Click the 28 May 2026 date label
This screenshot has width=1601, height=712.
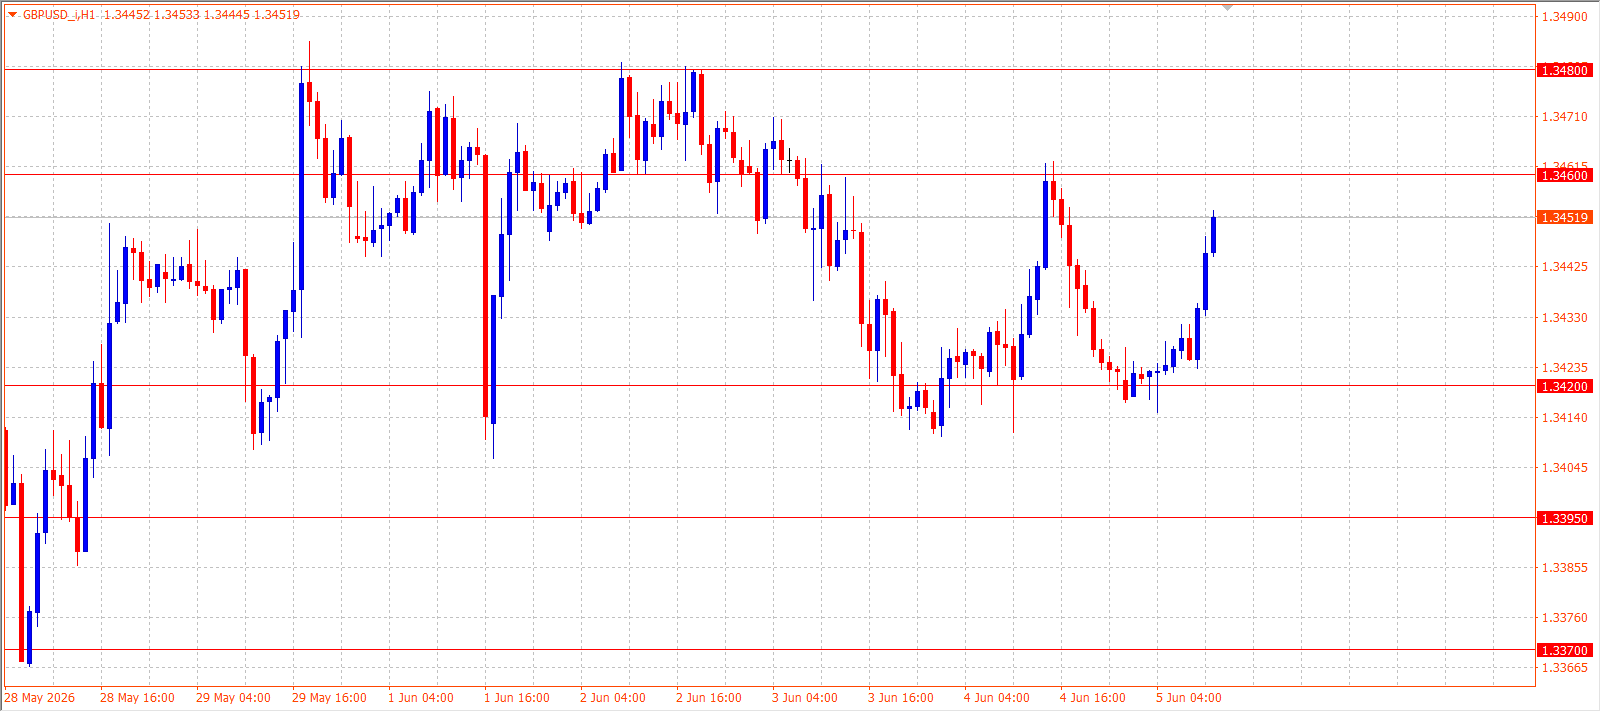pos(40,698)
